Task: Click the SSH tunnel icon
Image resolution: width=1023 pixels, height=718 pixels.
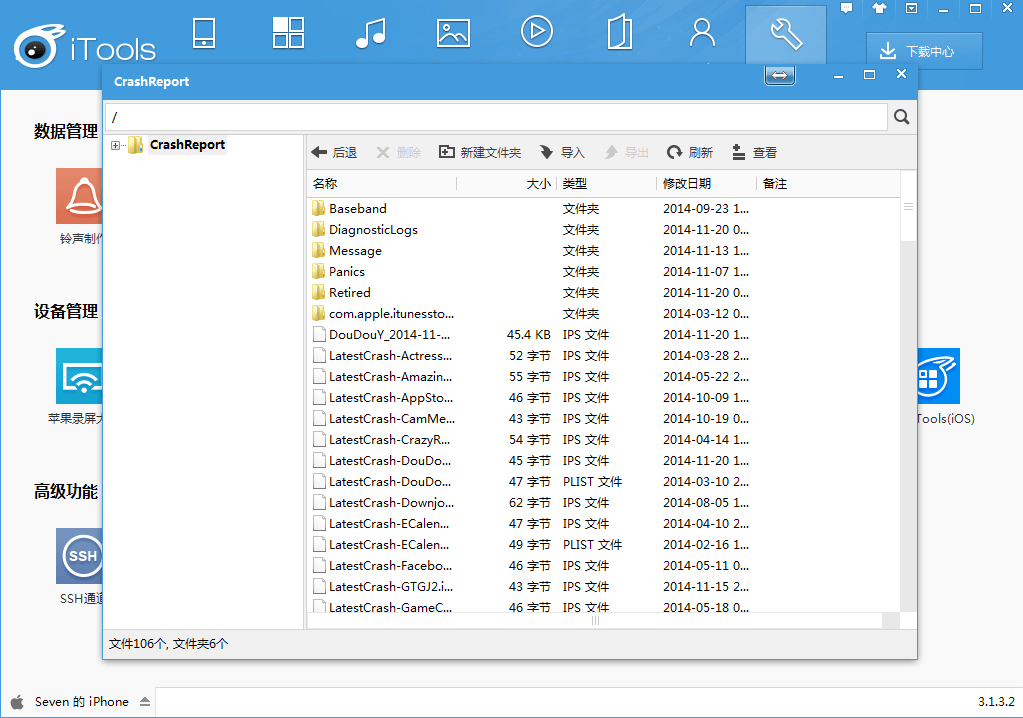Action: [x=82, y=556]
